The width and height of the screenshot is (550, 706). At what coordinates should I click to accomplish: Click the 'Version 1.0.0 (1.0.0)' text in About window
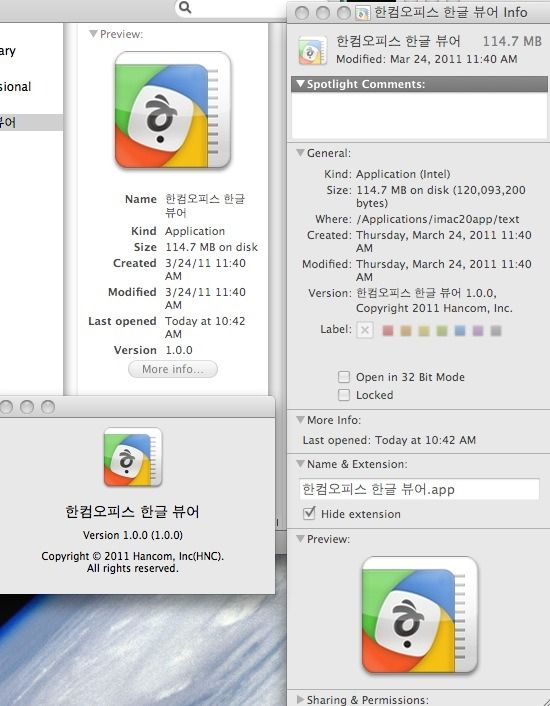click(x=133, y=535)
